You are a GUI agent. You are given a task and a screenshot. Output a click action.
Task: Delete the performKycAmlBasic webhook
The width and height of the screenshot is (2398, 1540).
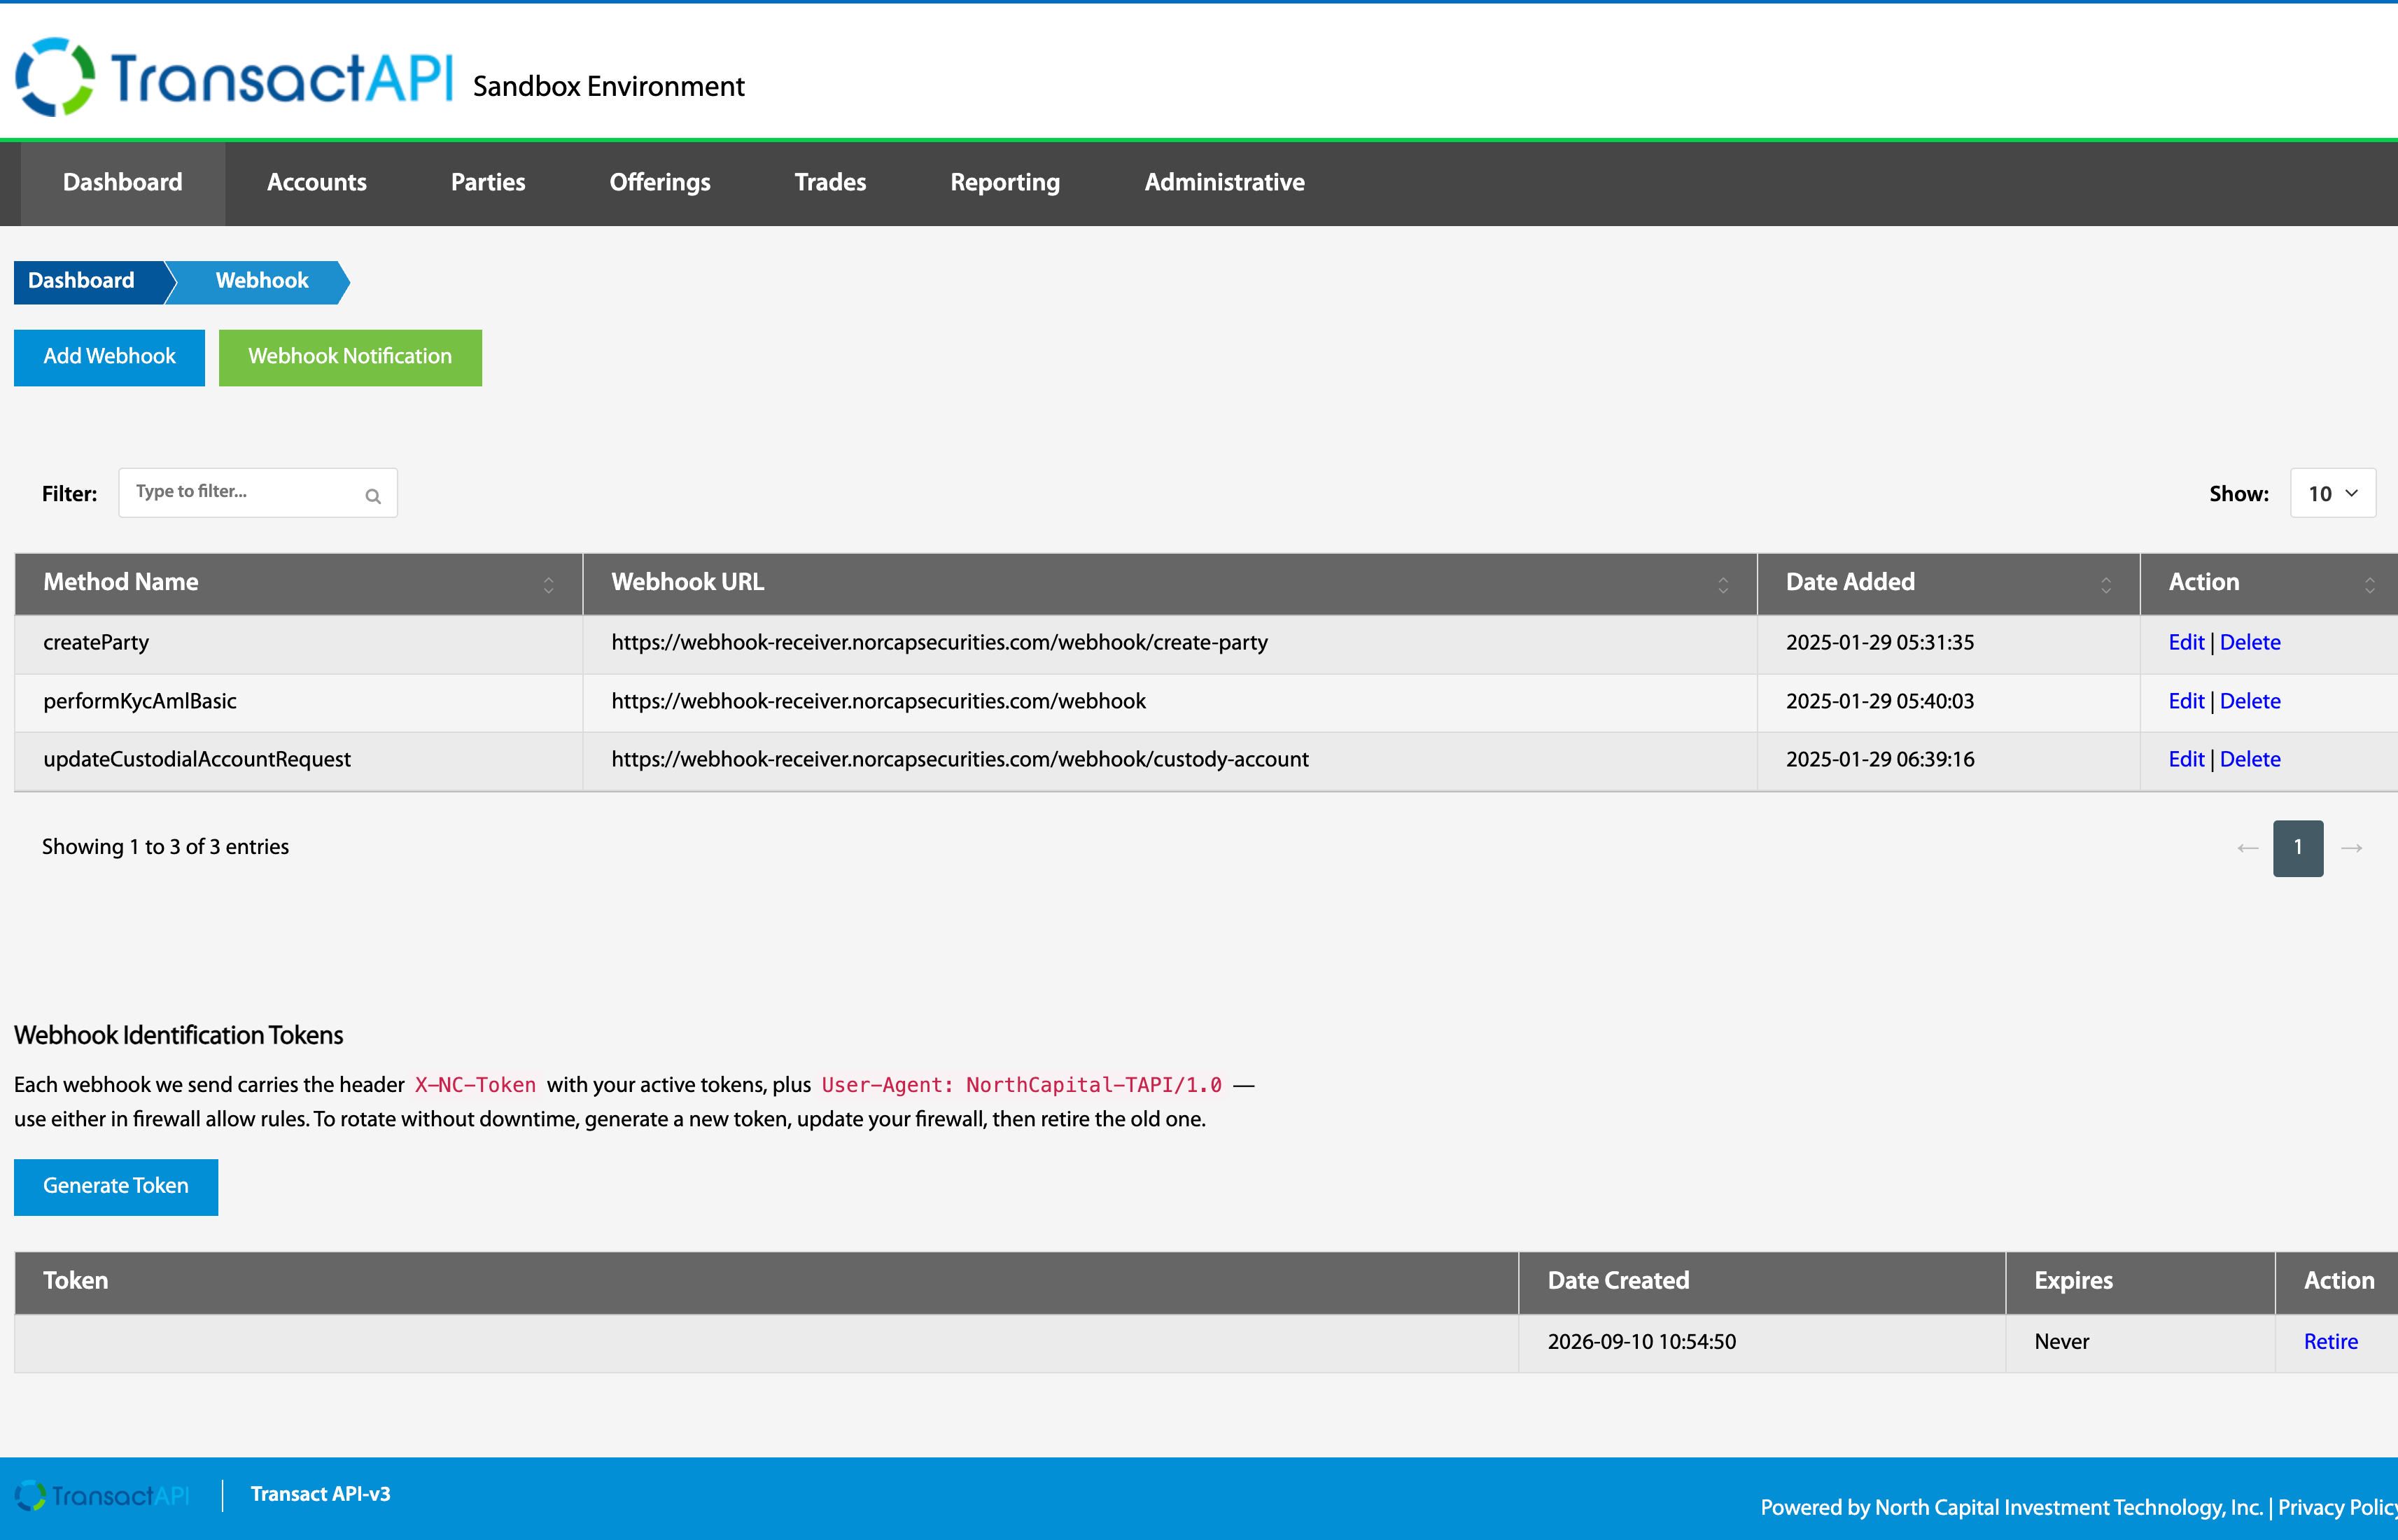pyautogui.click(x=2250, y=702)
